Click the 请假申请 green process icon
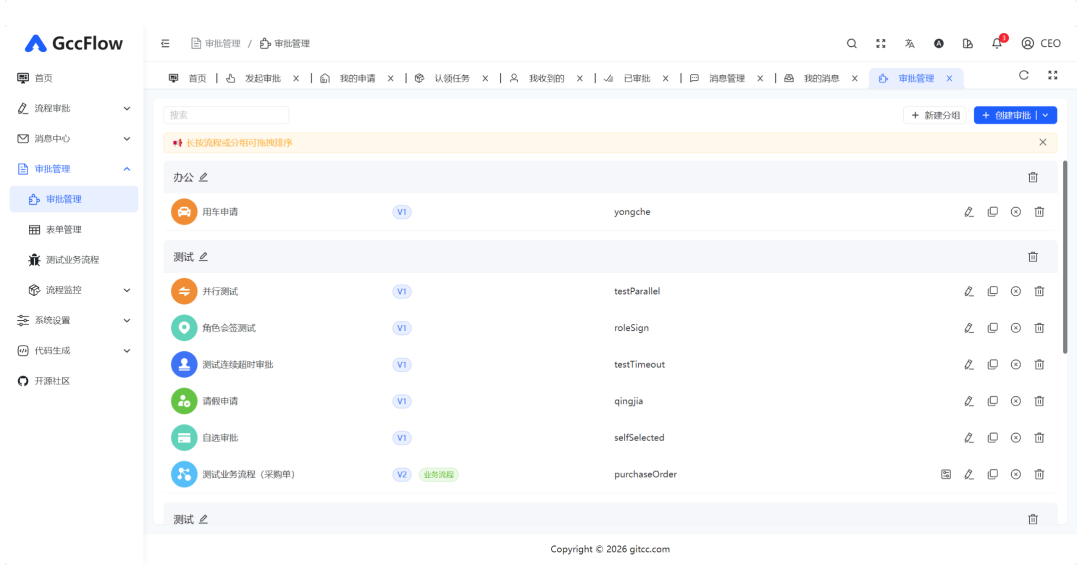1080x575 pixels. (x=184, y=401)
